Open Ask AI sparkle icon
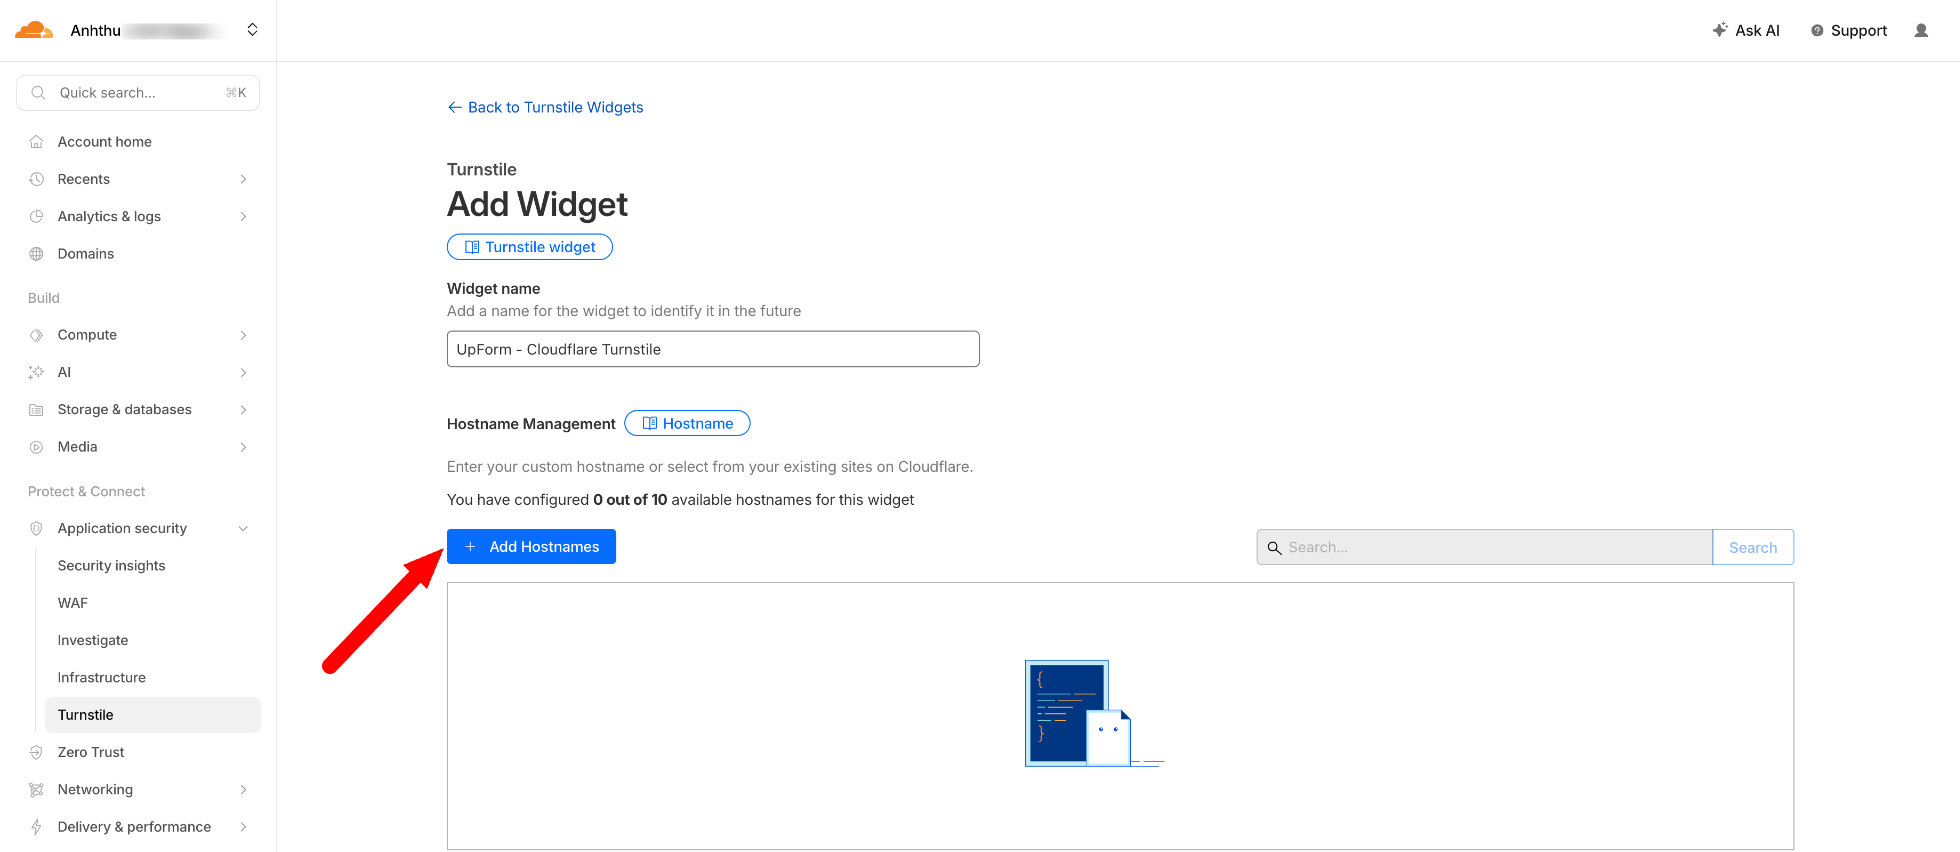This screenshot has width=1960, height=852. [1720, 30]
